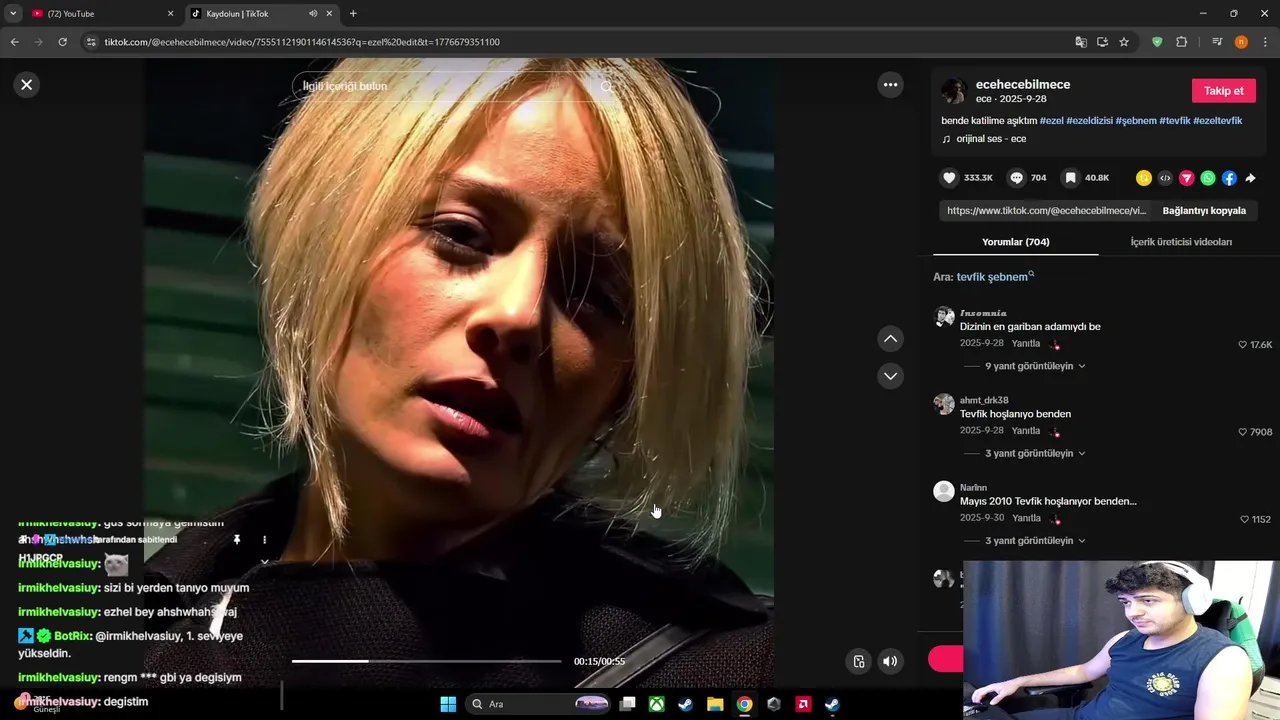The image size is (1280, 720).
Task: Share video to Facebook
Action: (x=1229, y=178)
